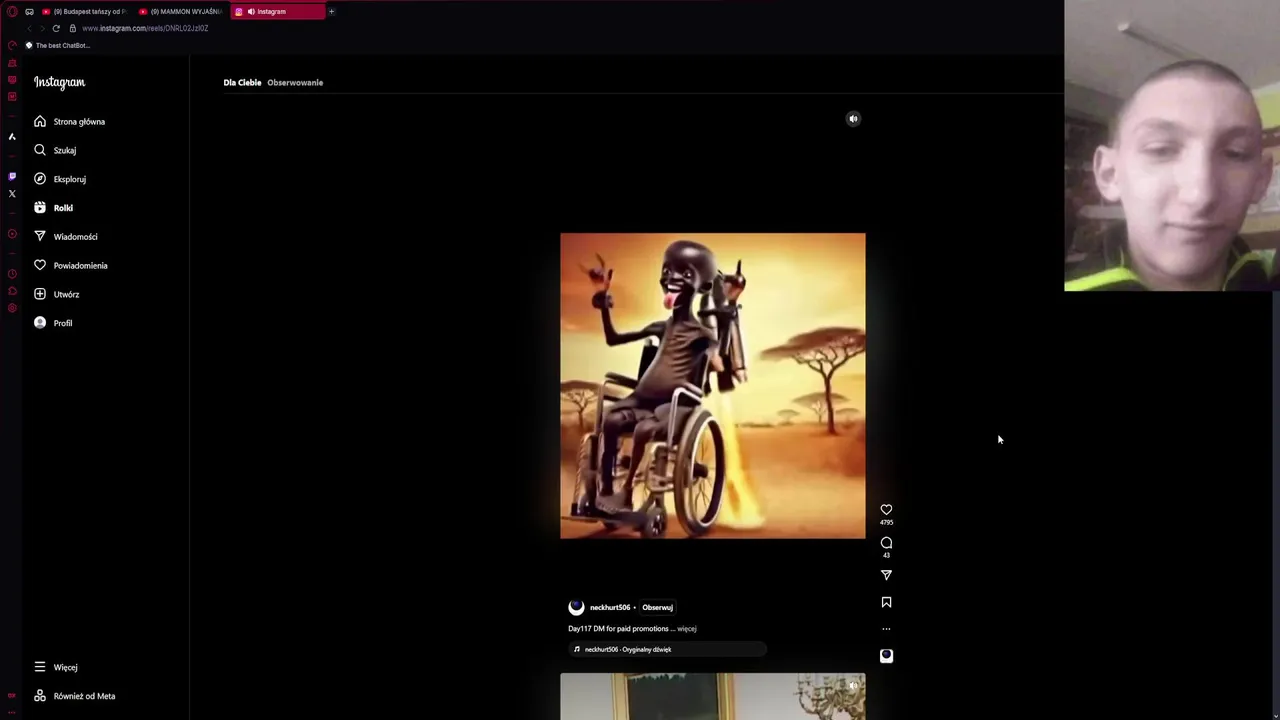Share the reel via the paper plane icon
This screenshot has width=1280, height=720.
tap(886, 575)
